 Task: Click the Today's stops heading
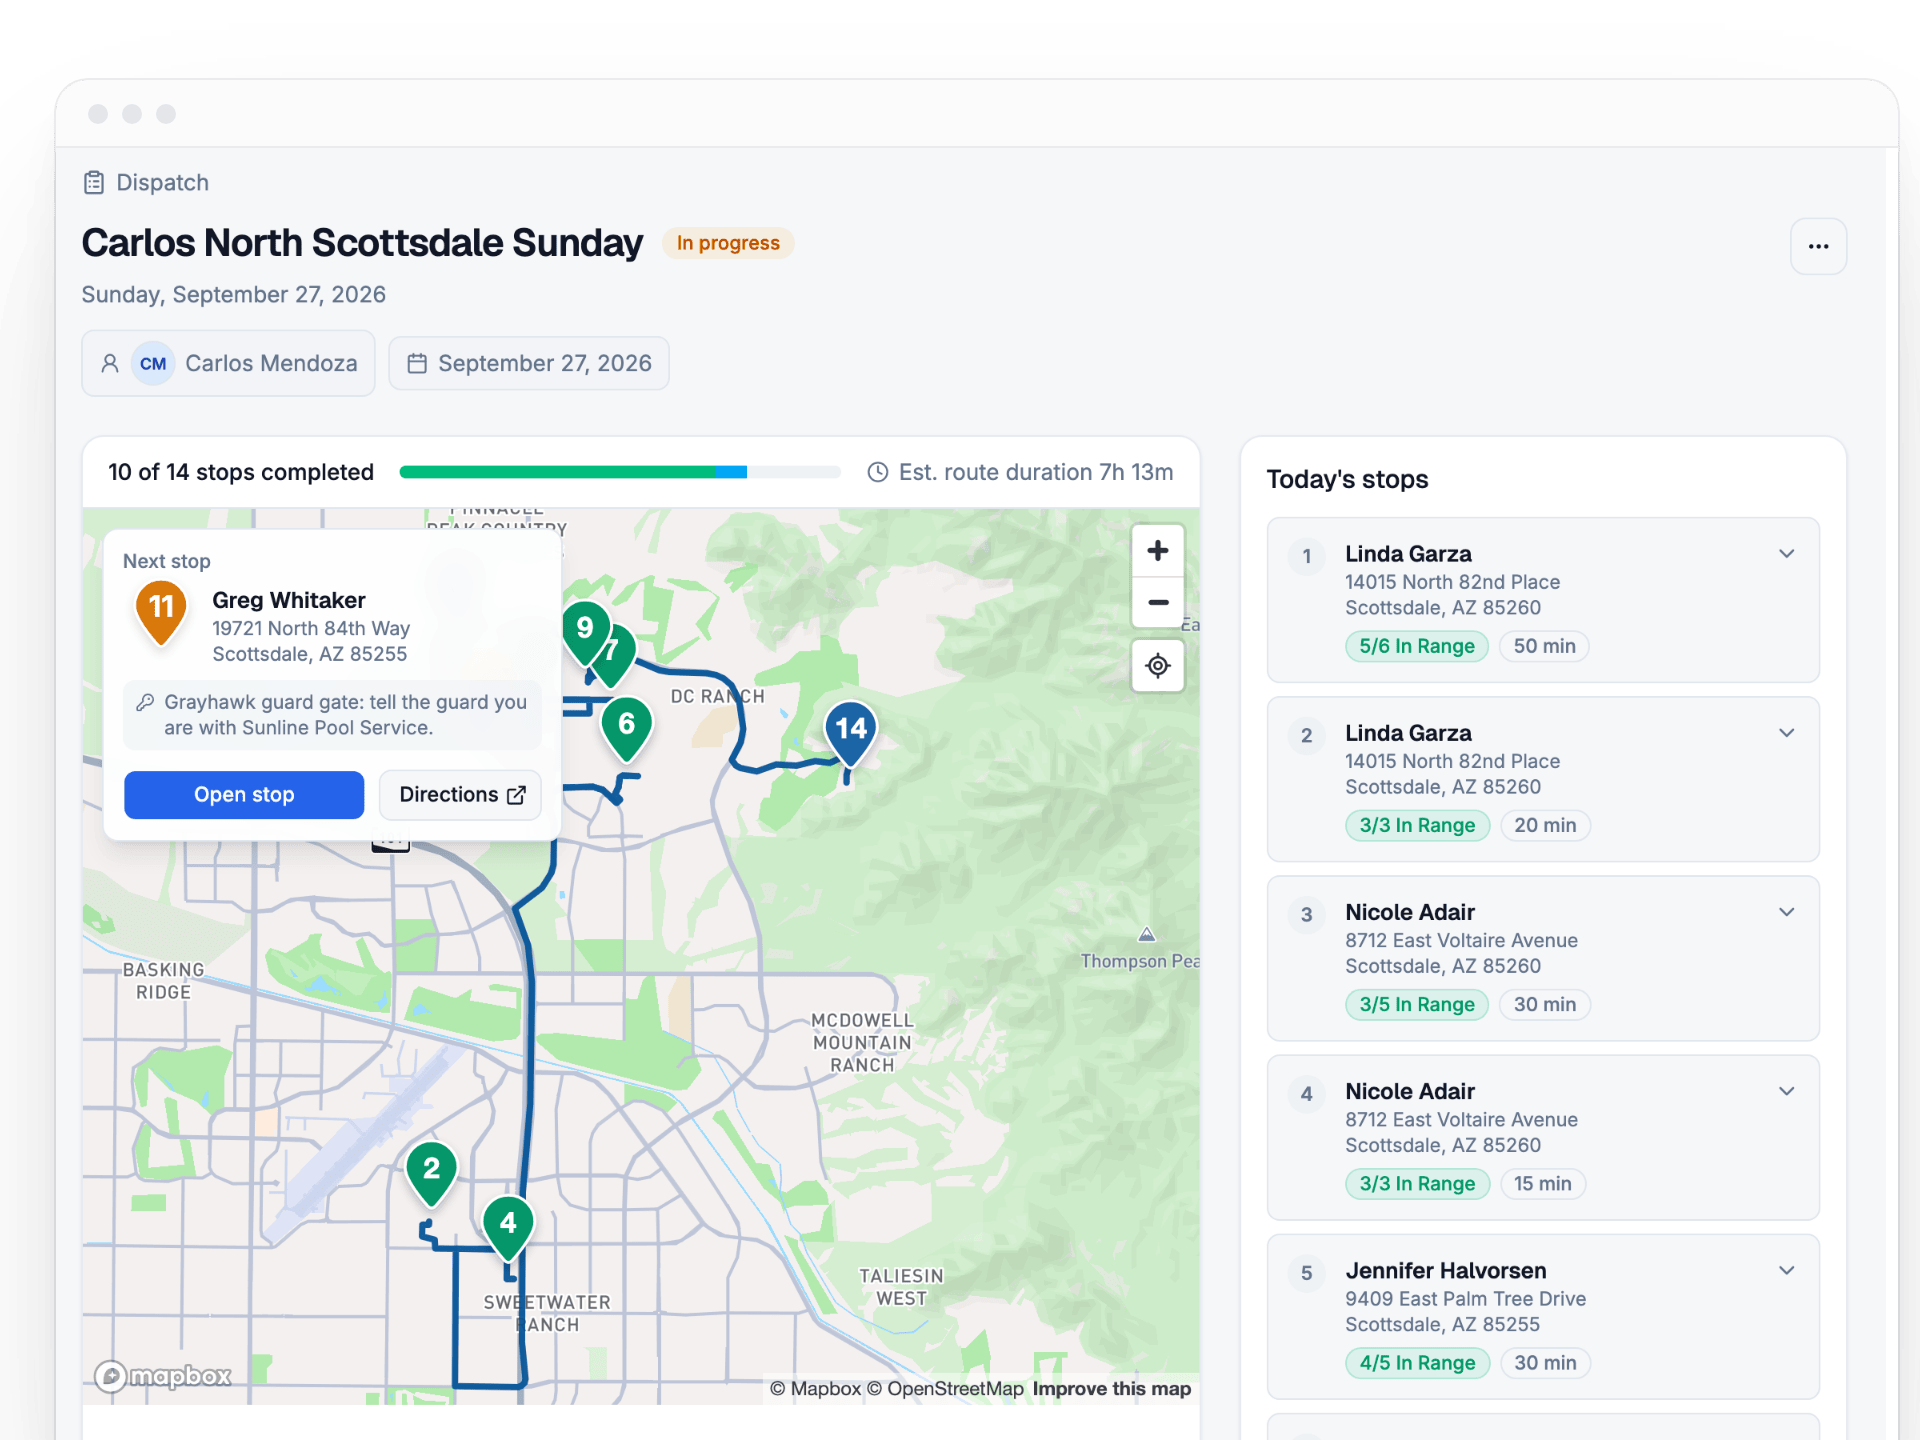click(1347, 479)
